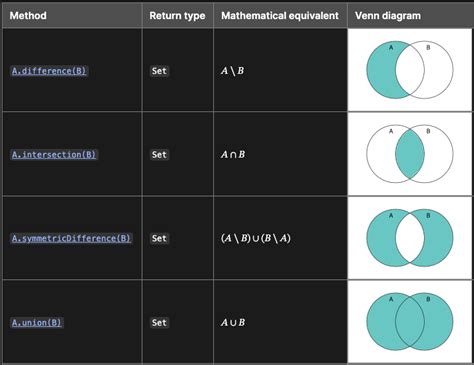Click Set return type in intersection row
Viewport: 474px width, 365px height.
point(159,155)
